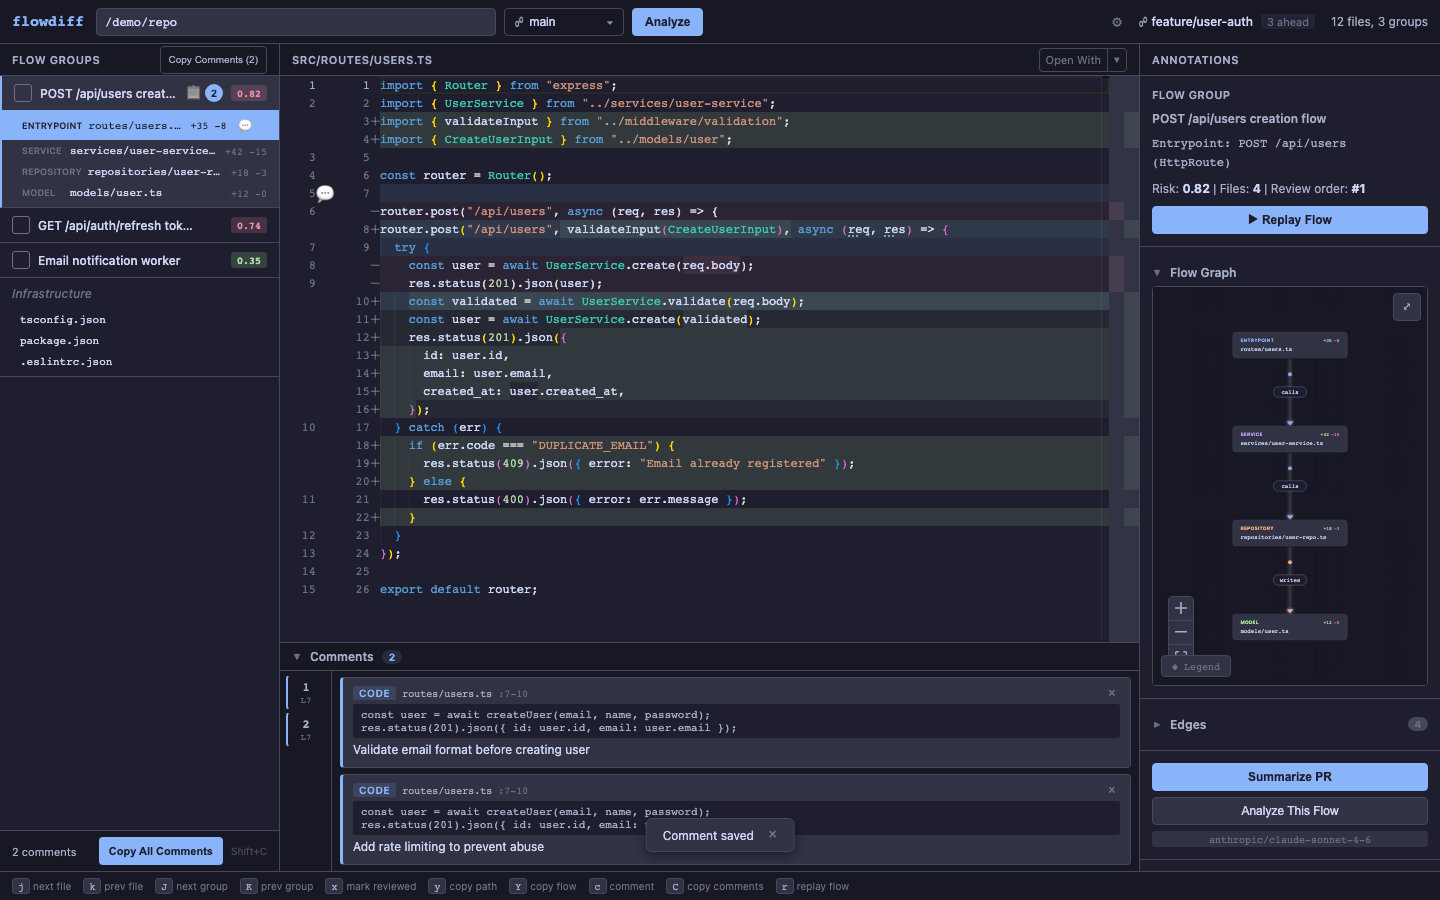Click the Edges count badge 4
The width and height of the screenshot is (1440, 900).
1417,725
